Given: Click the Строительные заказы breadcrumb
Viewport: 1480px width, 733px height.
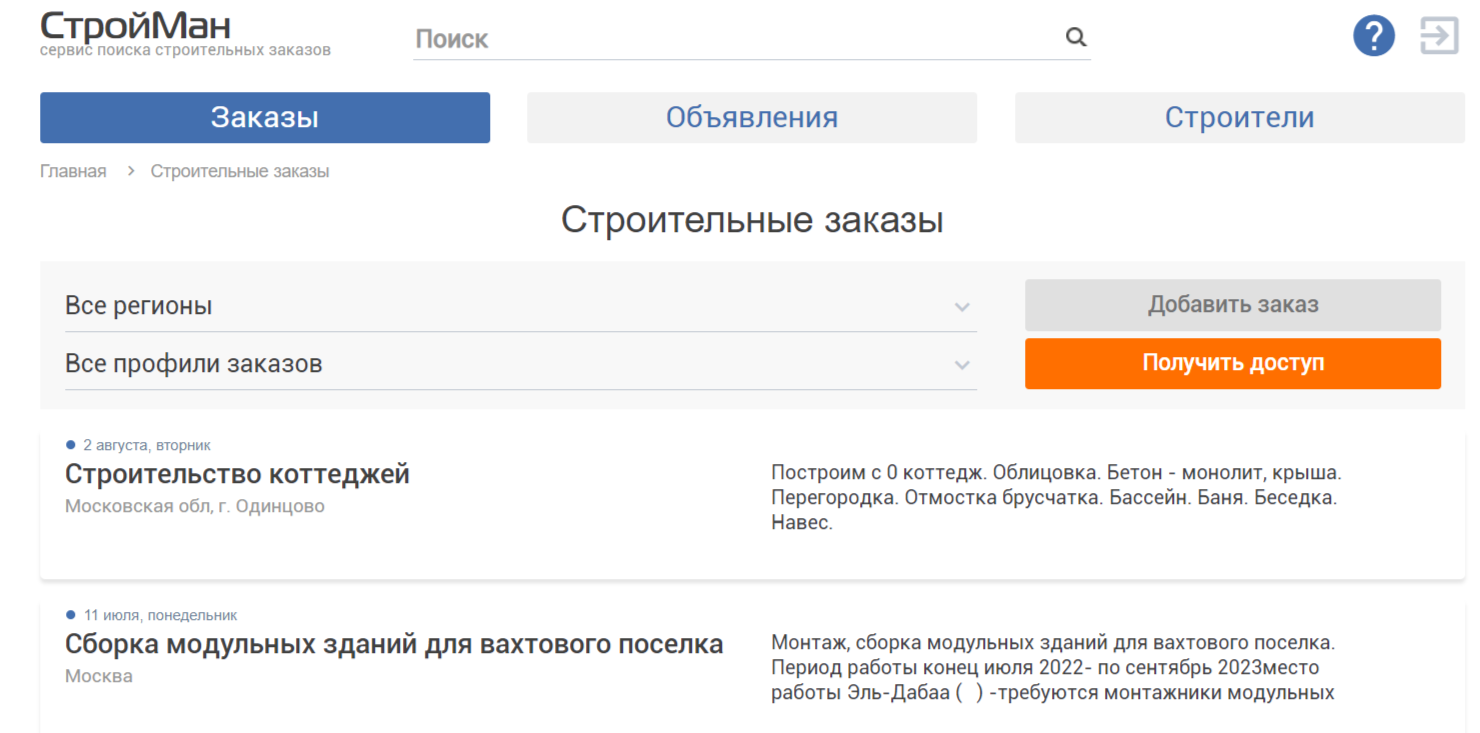Looking at the screenshot, I should pos(240,170).
